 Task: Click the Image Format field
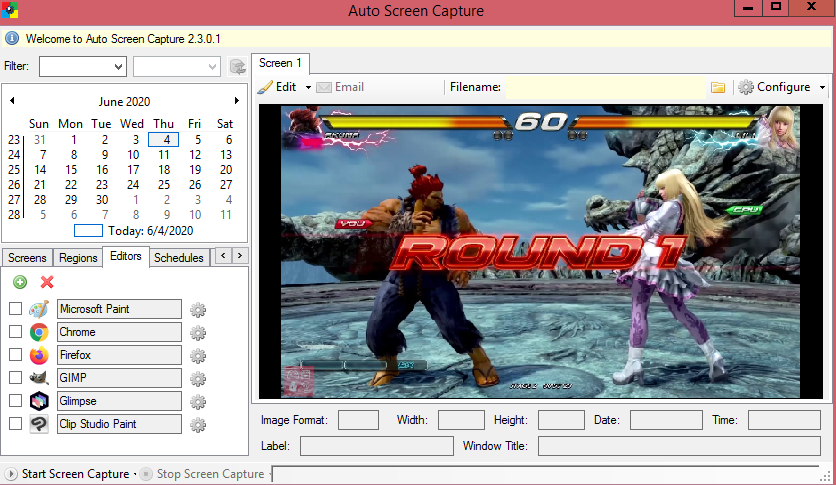click(358, 420)
